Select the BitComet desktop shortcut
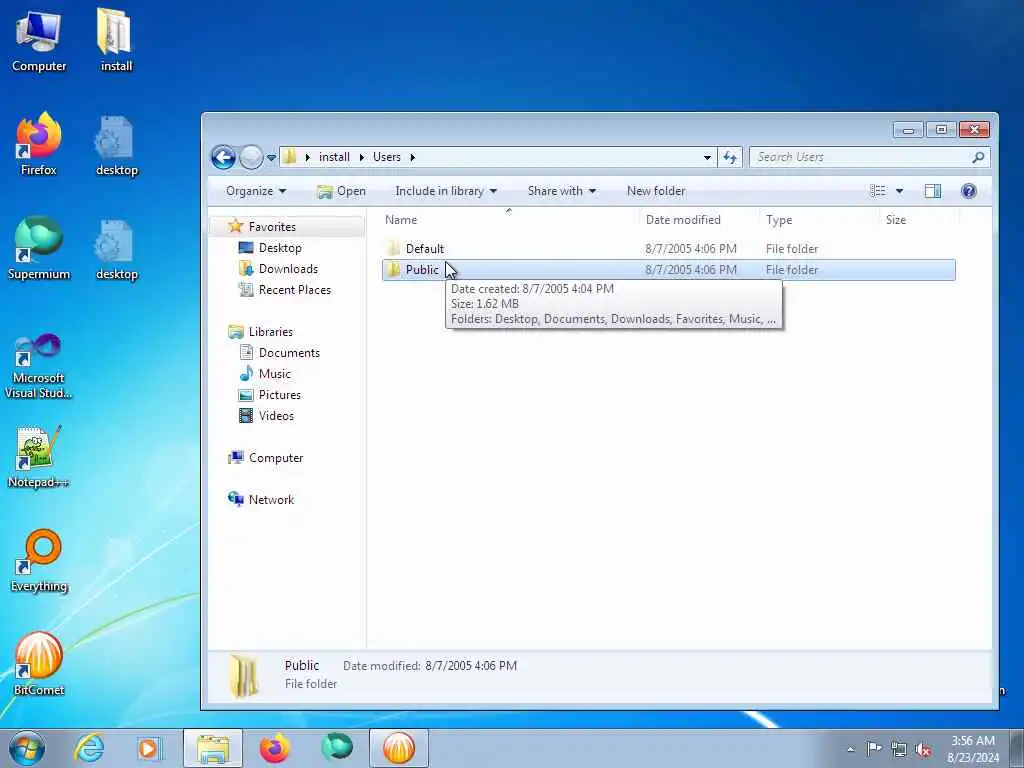This screenshot has width=1024, height=768. coord(39,664)
